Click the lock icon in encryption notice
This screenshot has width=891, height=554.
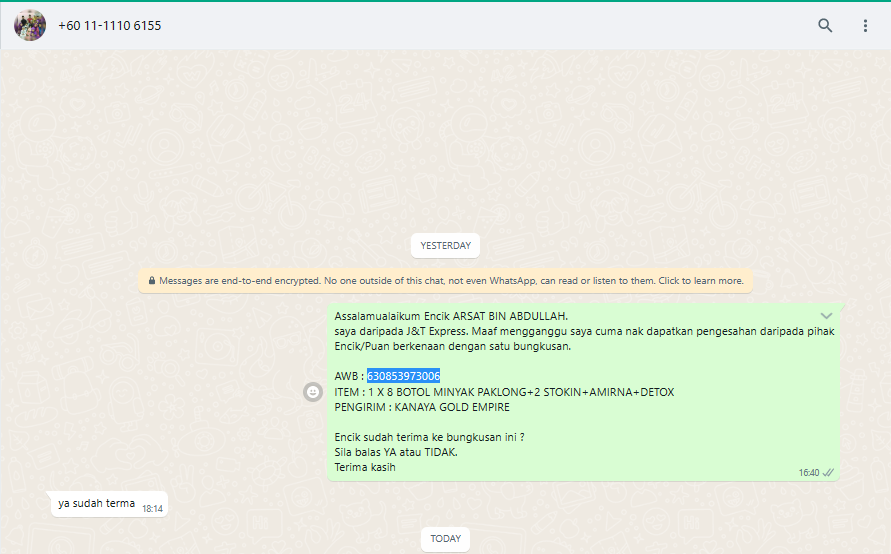click(151, 281)
